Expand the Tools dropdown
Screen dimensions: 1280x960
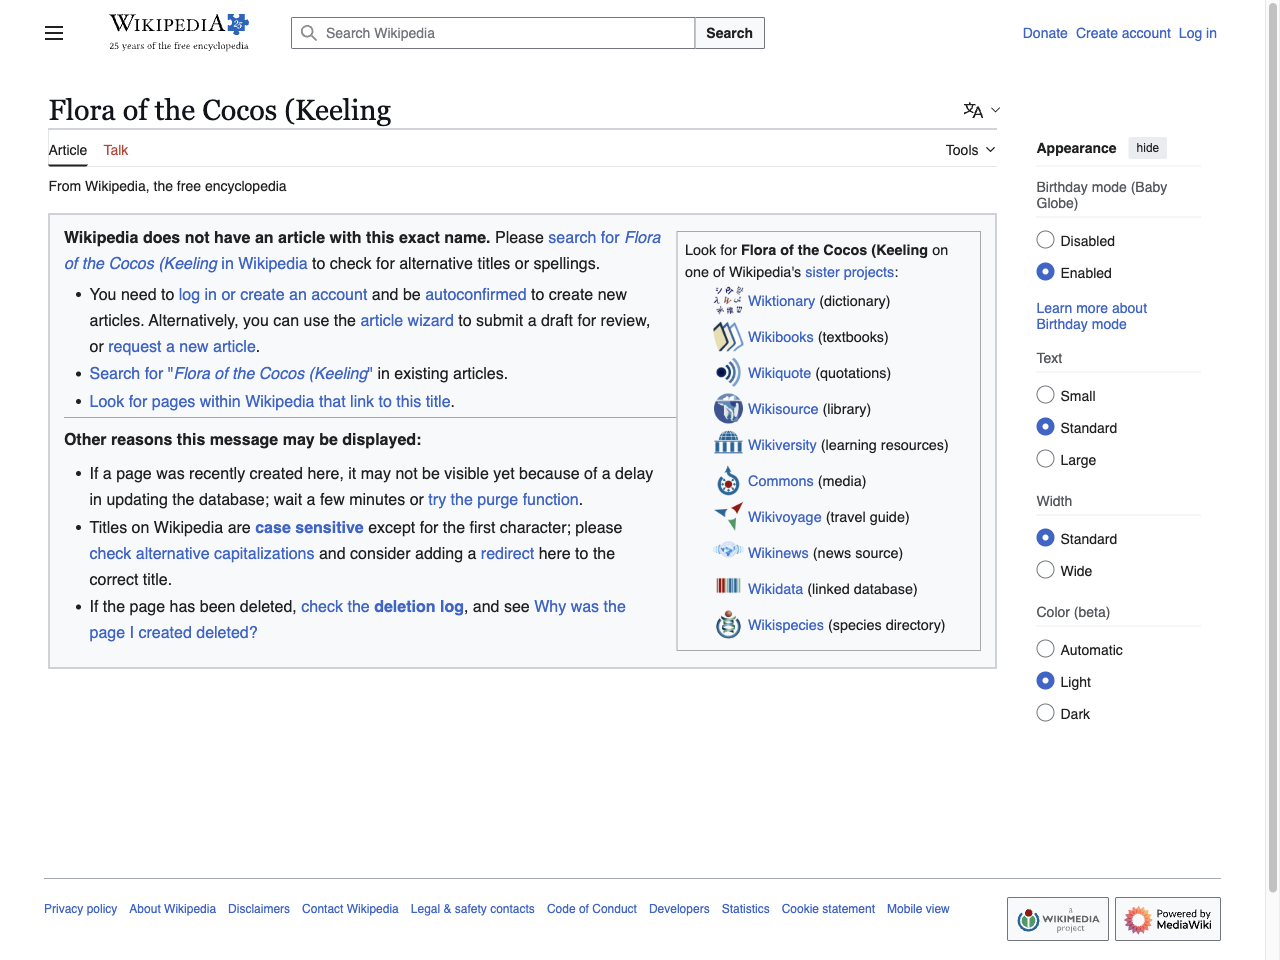[968, 150]
